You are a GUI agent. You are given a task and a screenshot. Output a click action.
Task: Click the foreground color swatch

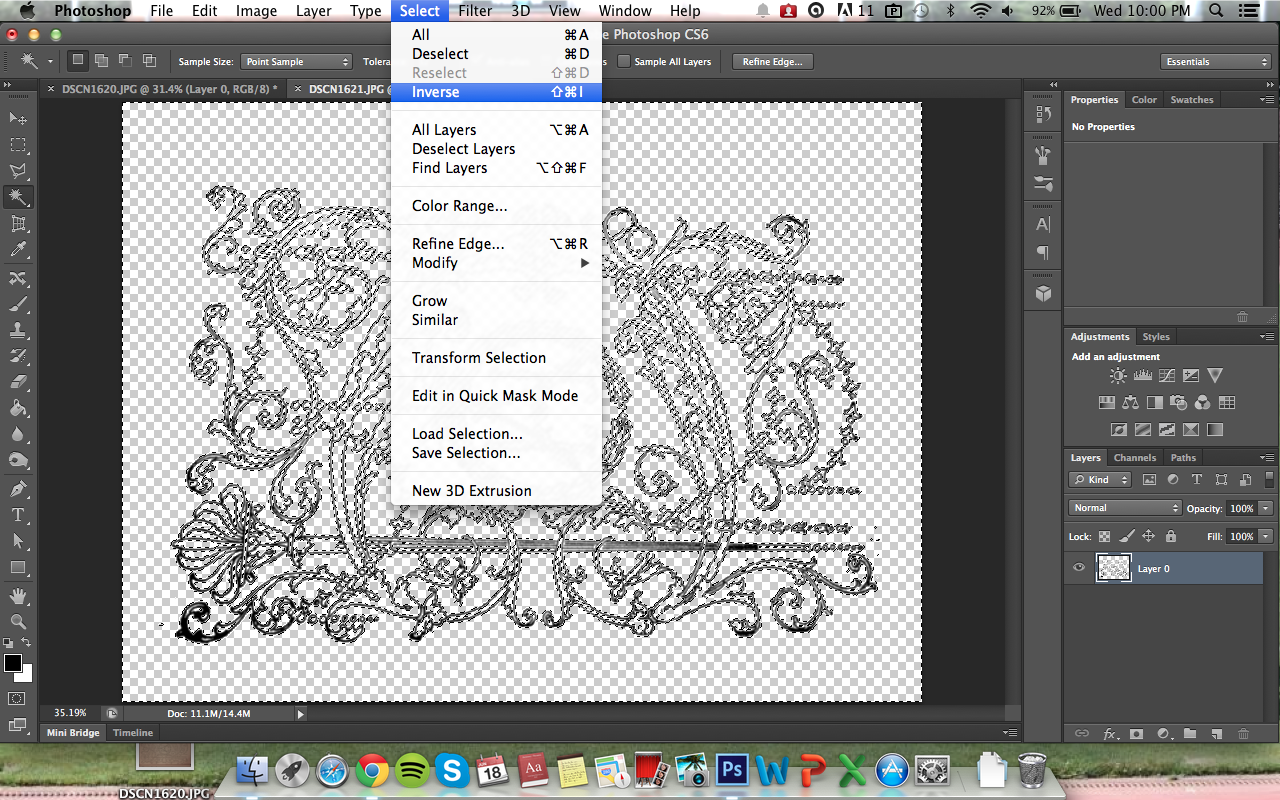coord(13,663)
